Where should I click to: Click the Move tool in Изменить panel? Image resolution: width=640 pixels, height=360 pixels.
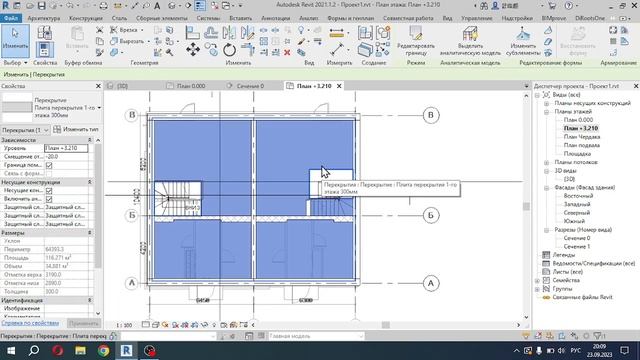(x=193, y=50)
